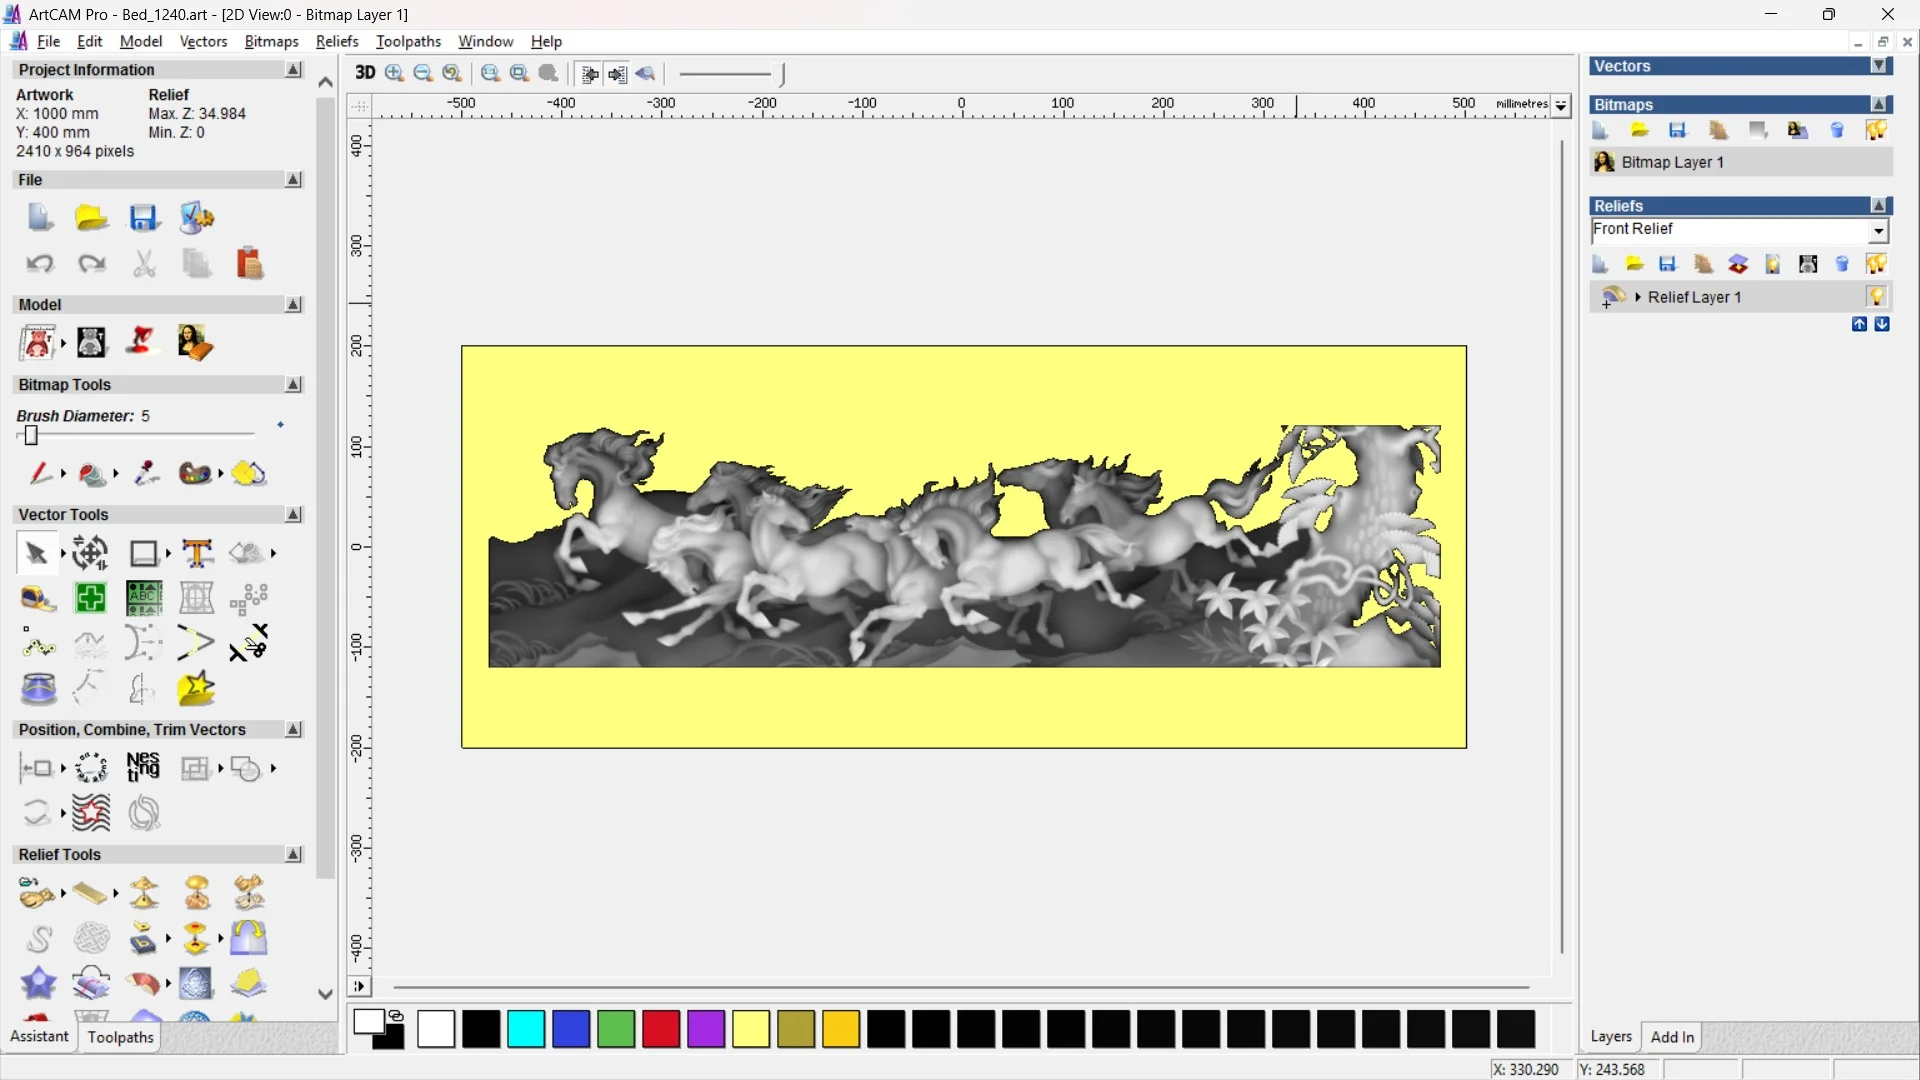Click the Undo icon

coord(40,264)
